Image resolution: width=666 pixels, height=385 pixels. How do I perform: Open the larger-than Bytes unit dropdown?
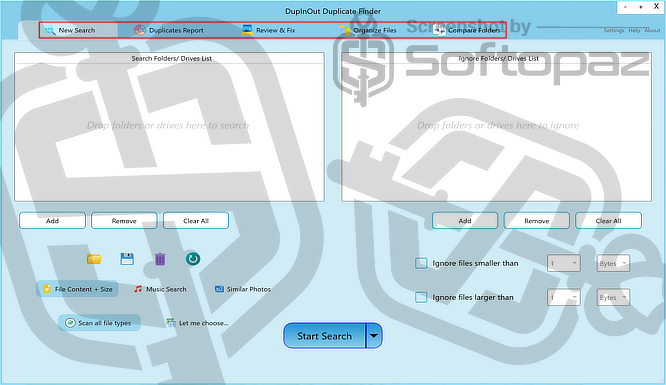coord(613,297)
